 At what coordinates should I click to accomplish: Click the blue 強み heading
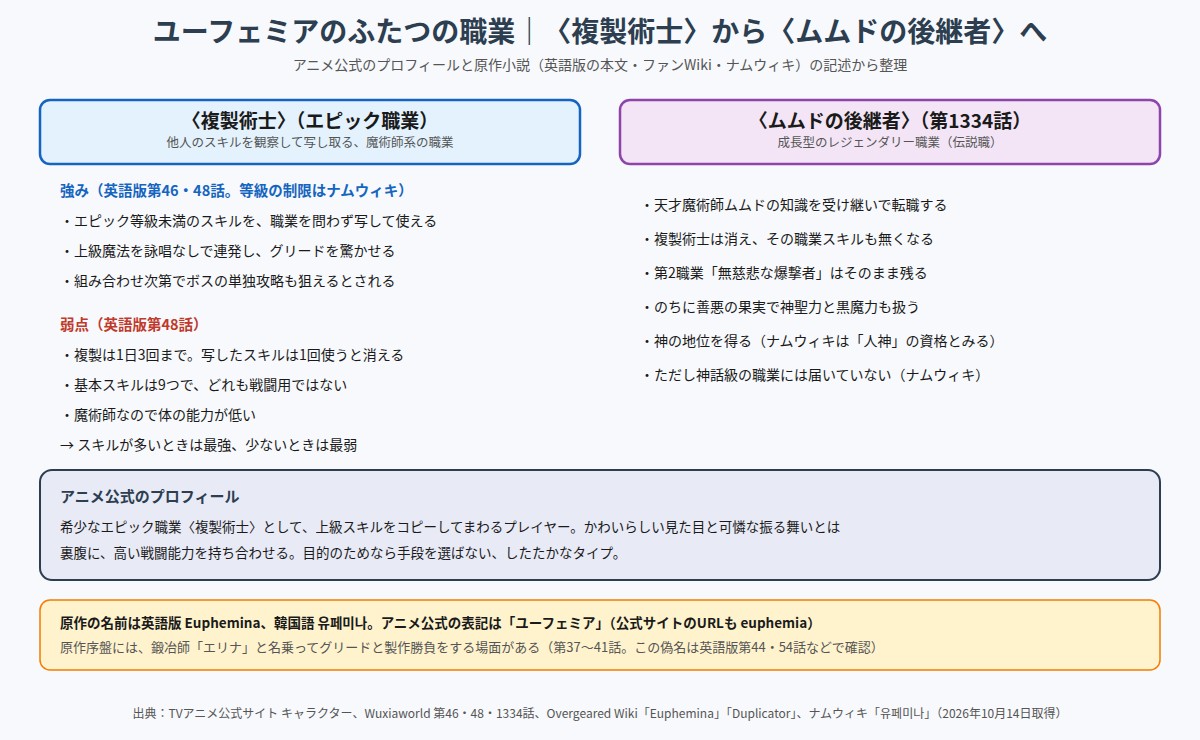tap(233, 190)
